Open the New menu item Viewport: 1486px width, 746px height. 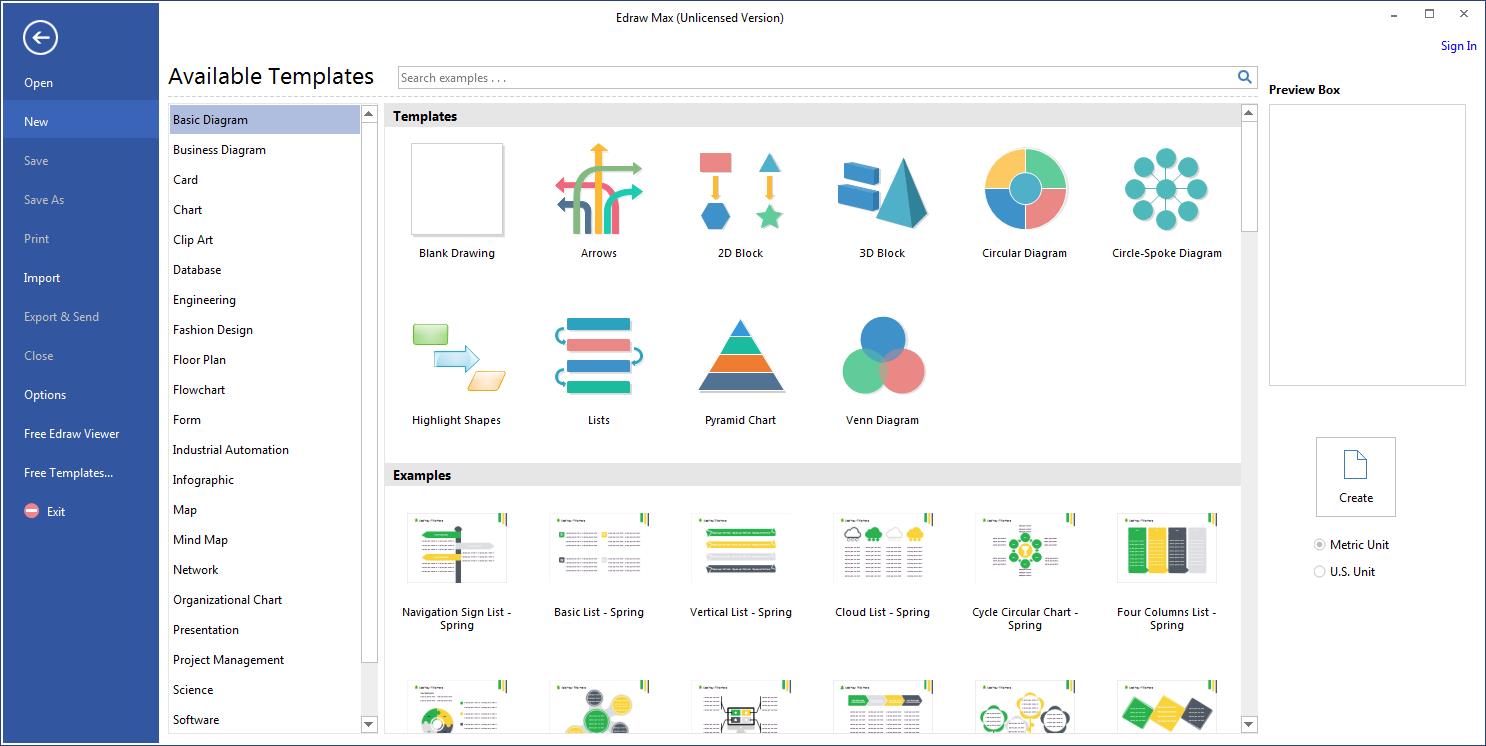[x=36, y=121]
